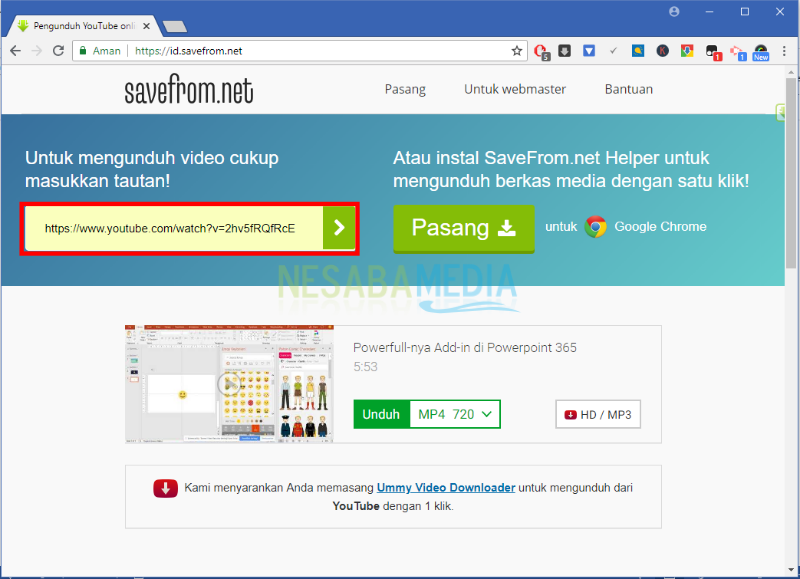Click the green padlock secure-site icon
This screenshot has width=800, height=579.
click(x=83, y=51)
